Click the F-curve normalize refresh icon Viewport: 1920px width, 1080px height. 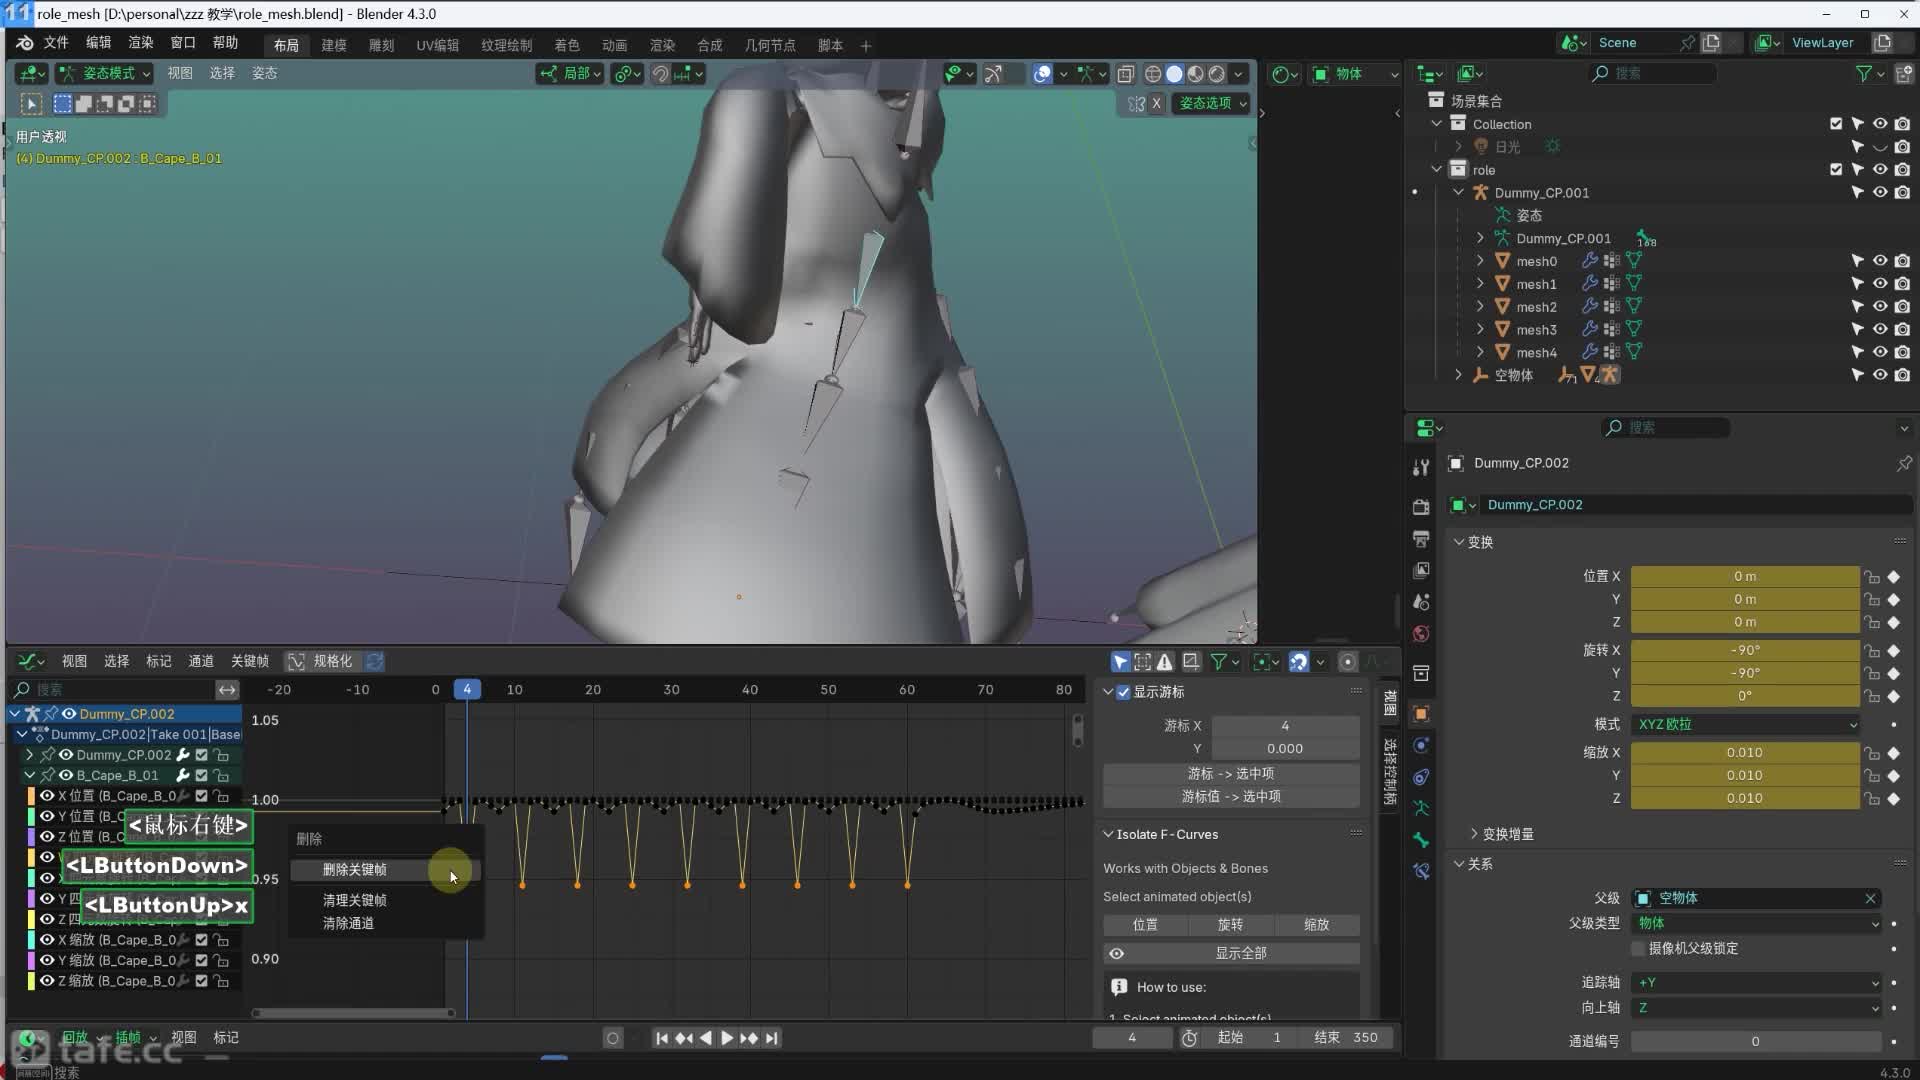pyautogui.click(x=375, y=661)
